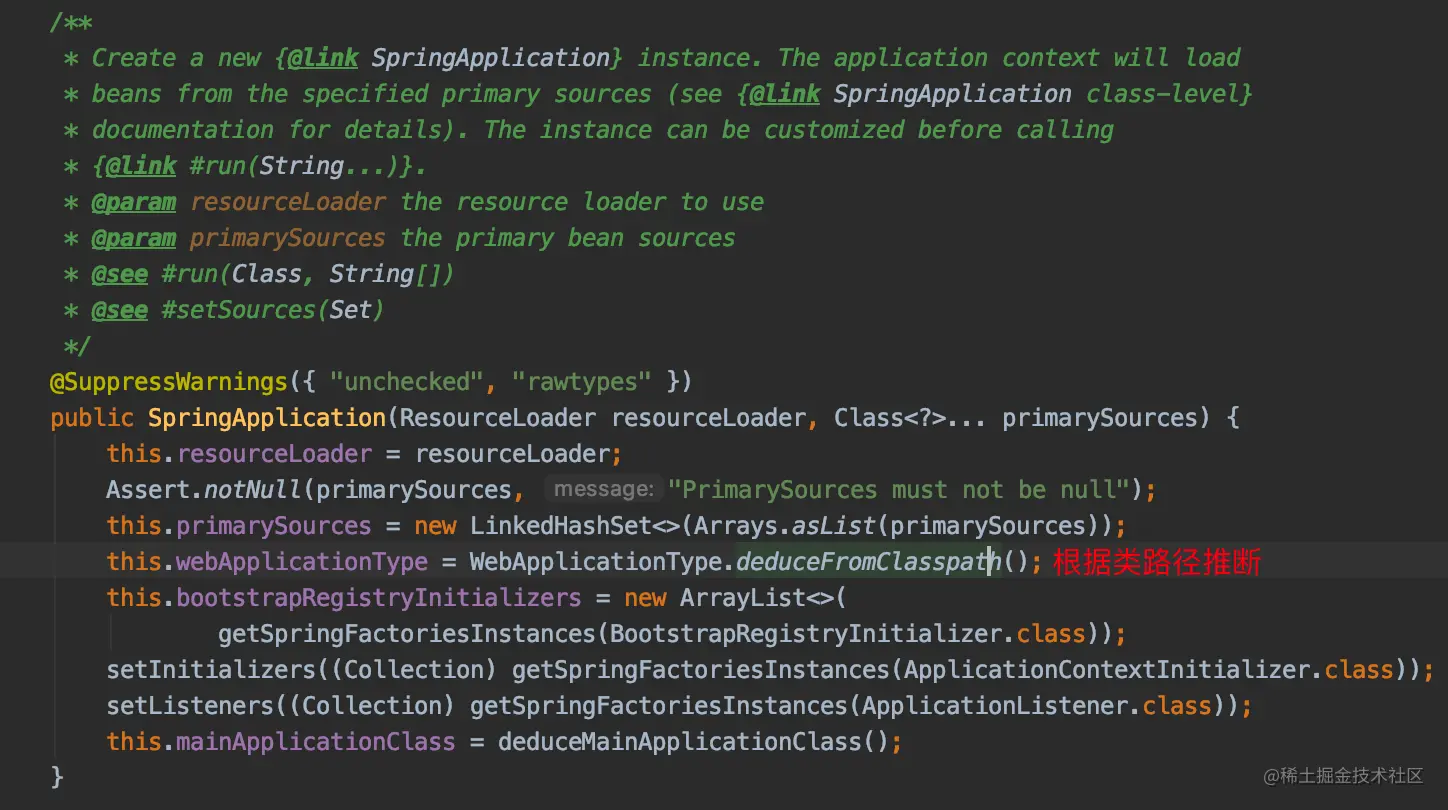Click the this.bootstrapRegistryInitializers field
This screenshot has width=1448, height=810.
tap(344, 598)
